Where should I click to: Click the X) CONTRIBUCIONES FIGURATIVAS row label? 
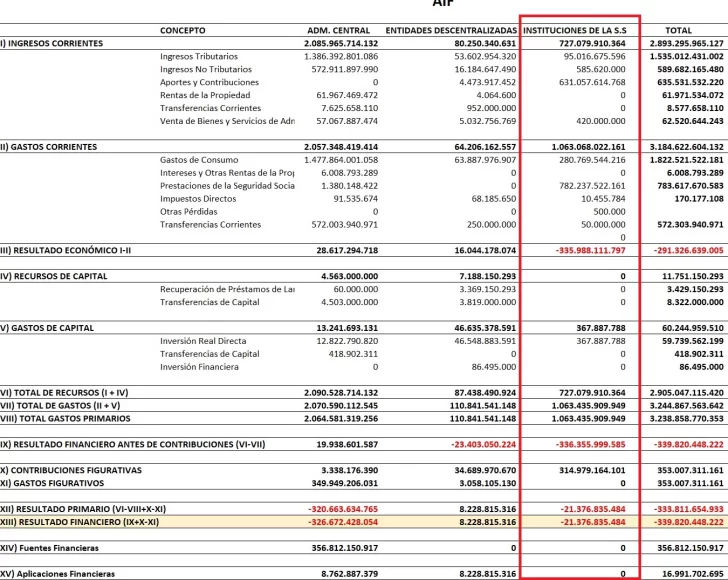(x=71, y=469)
